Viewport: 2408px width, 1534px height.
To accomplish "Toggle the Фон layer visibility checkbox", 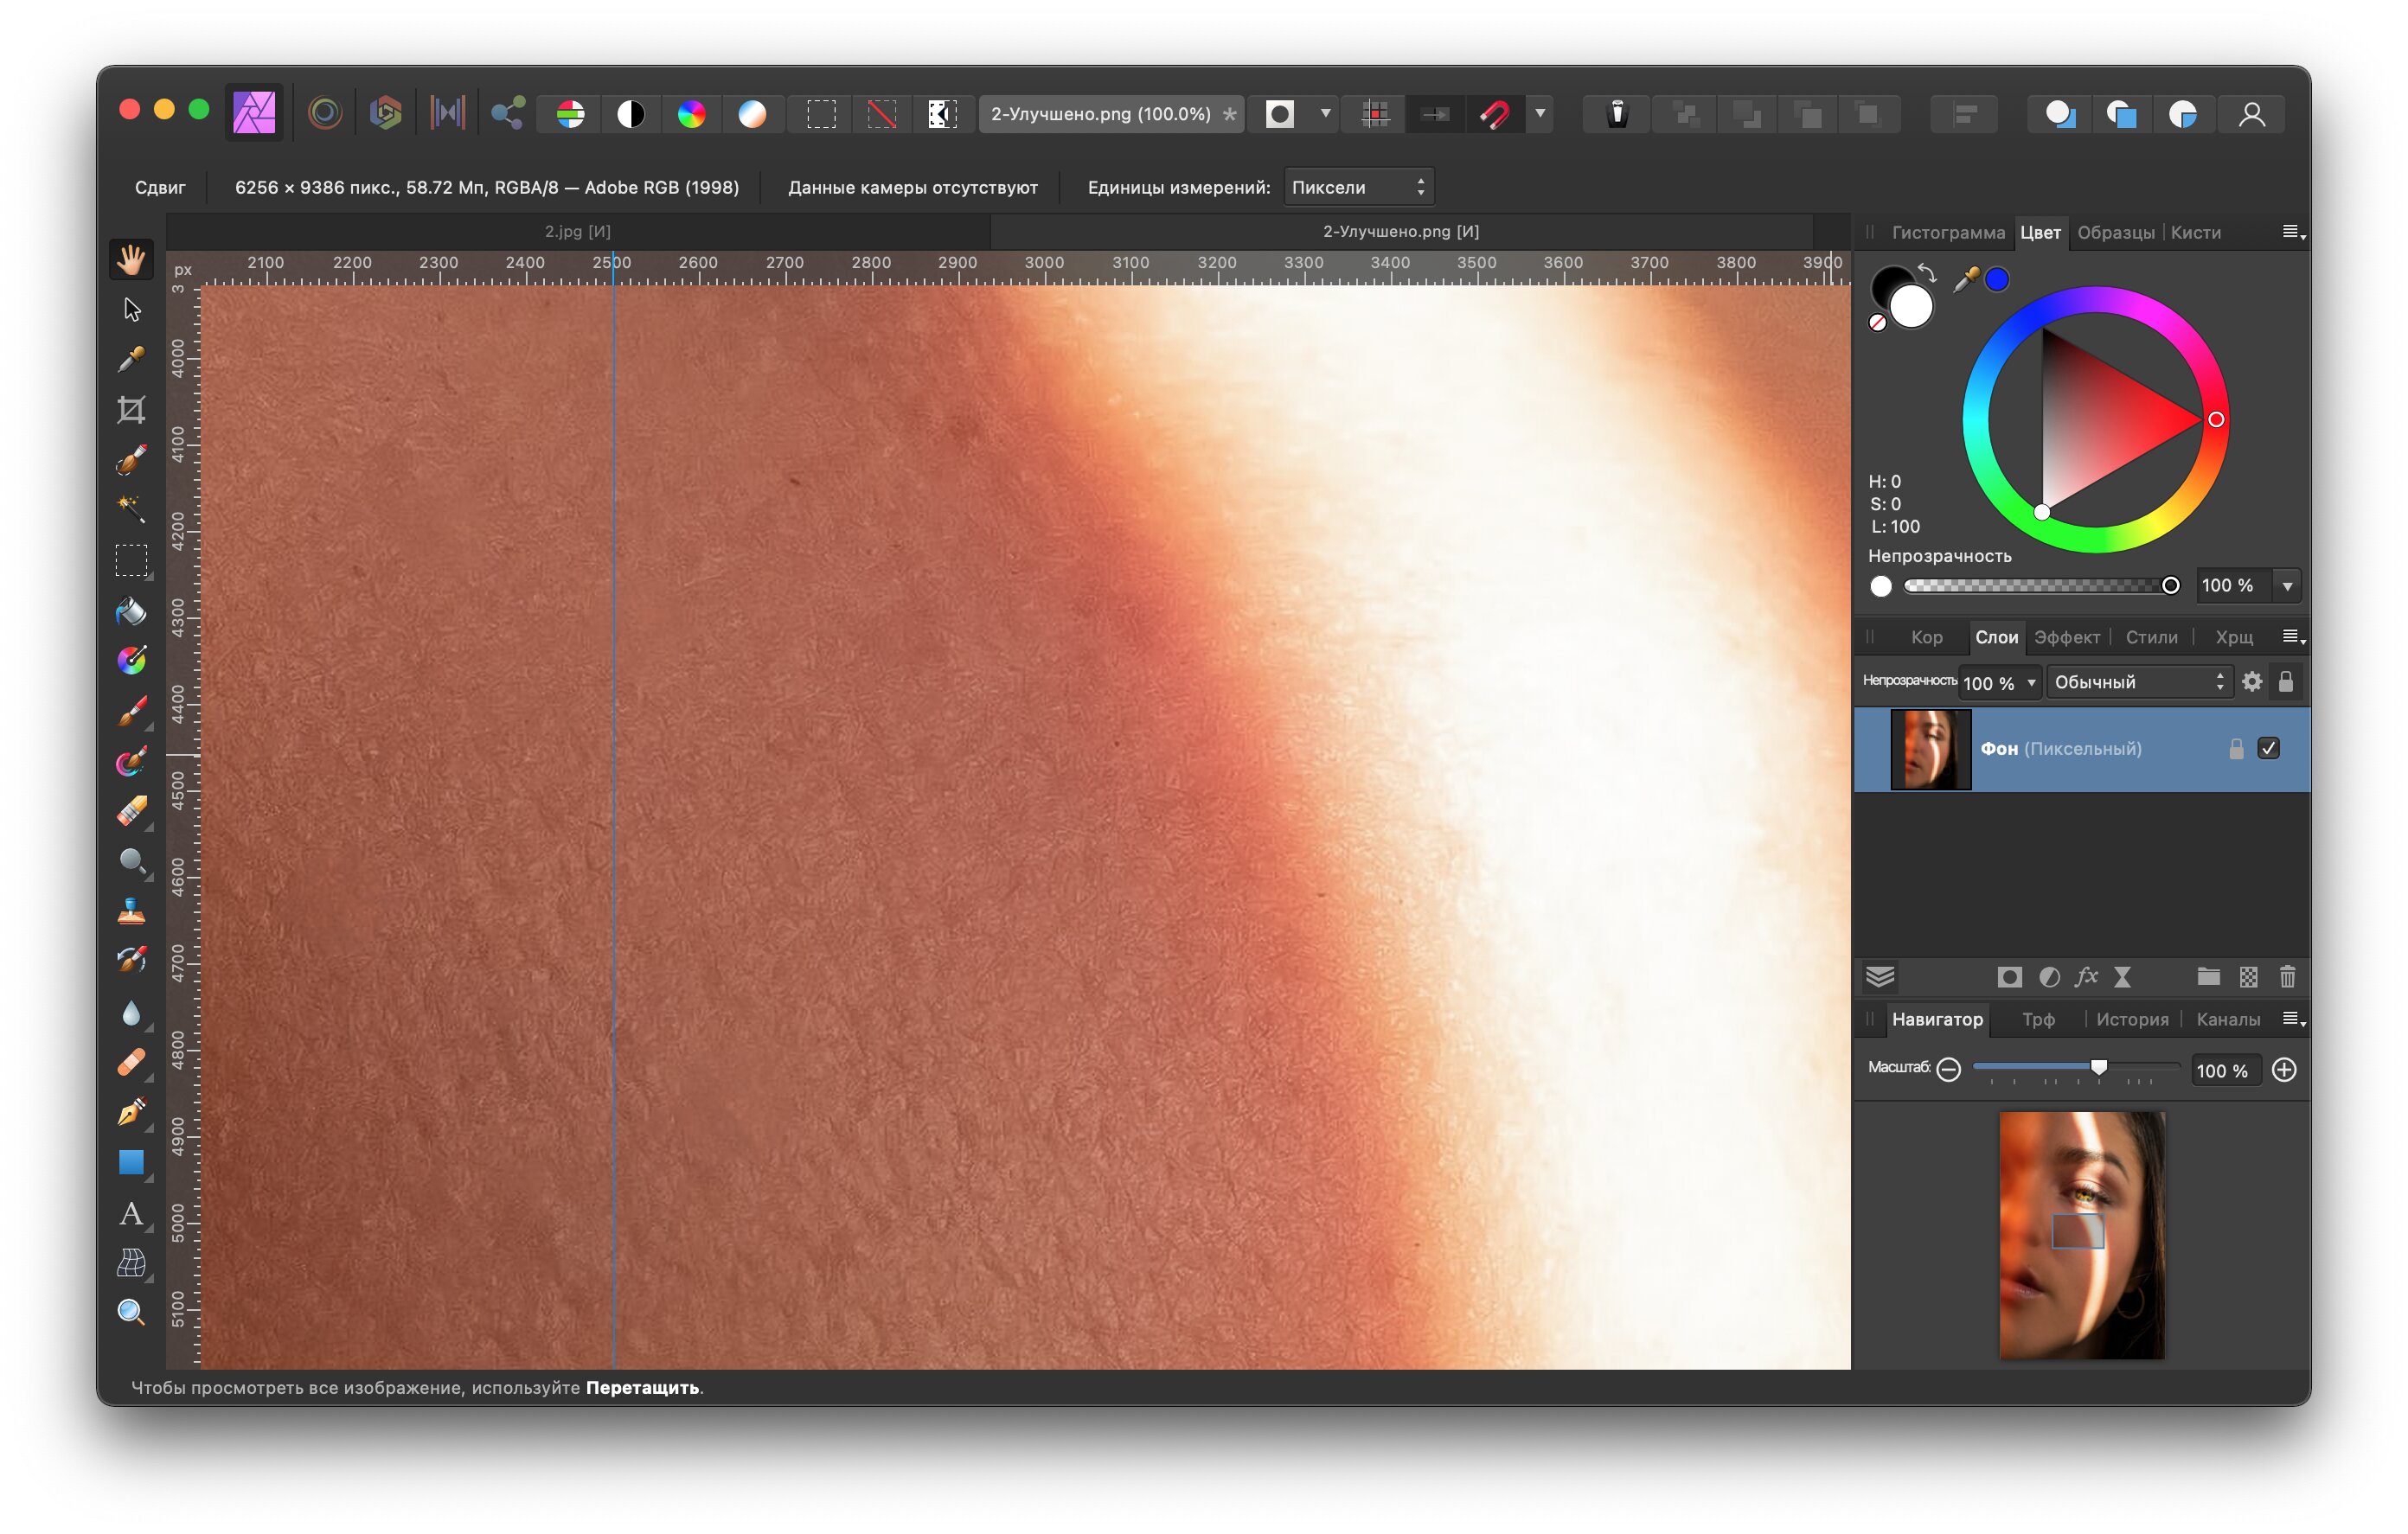I will 2269,748.
